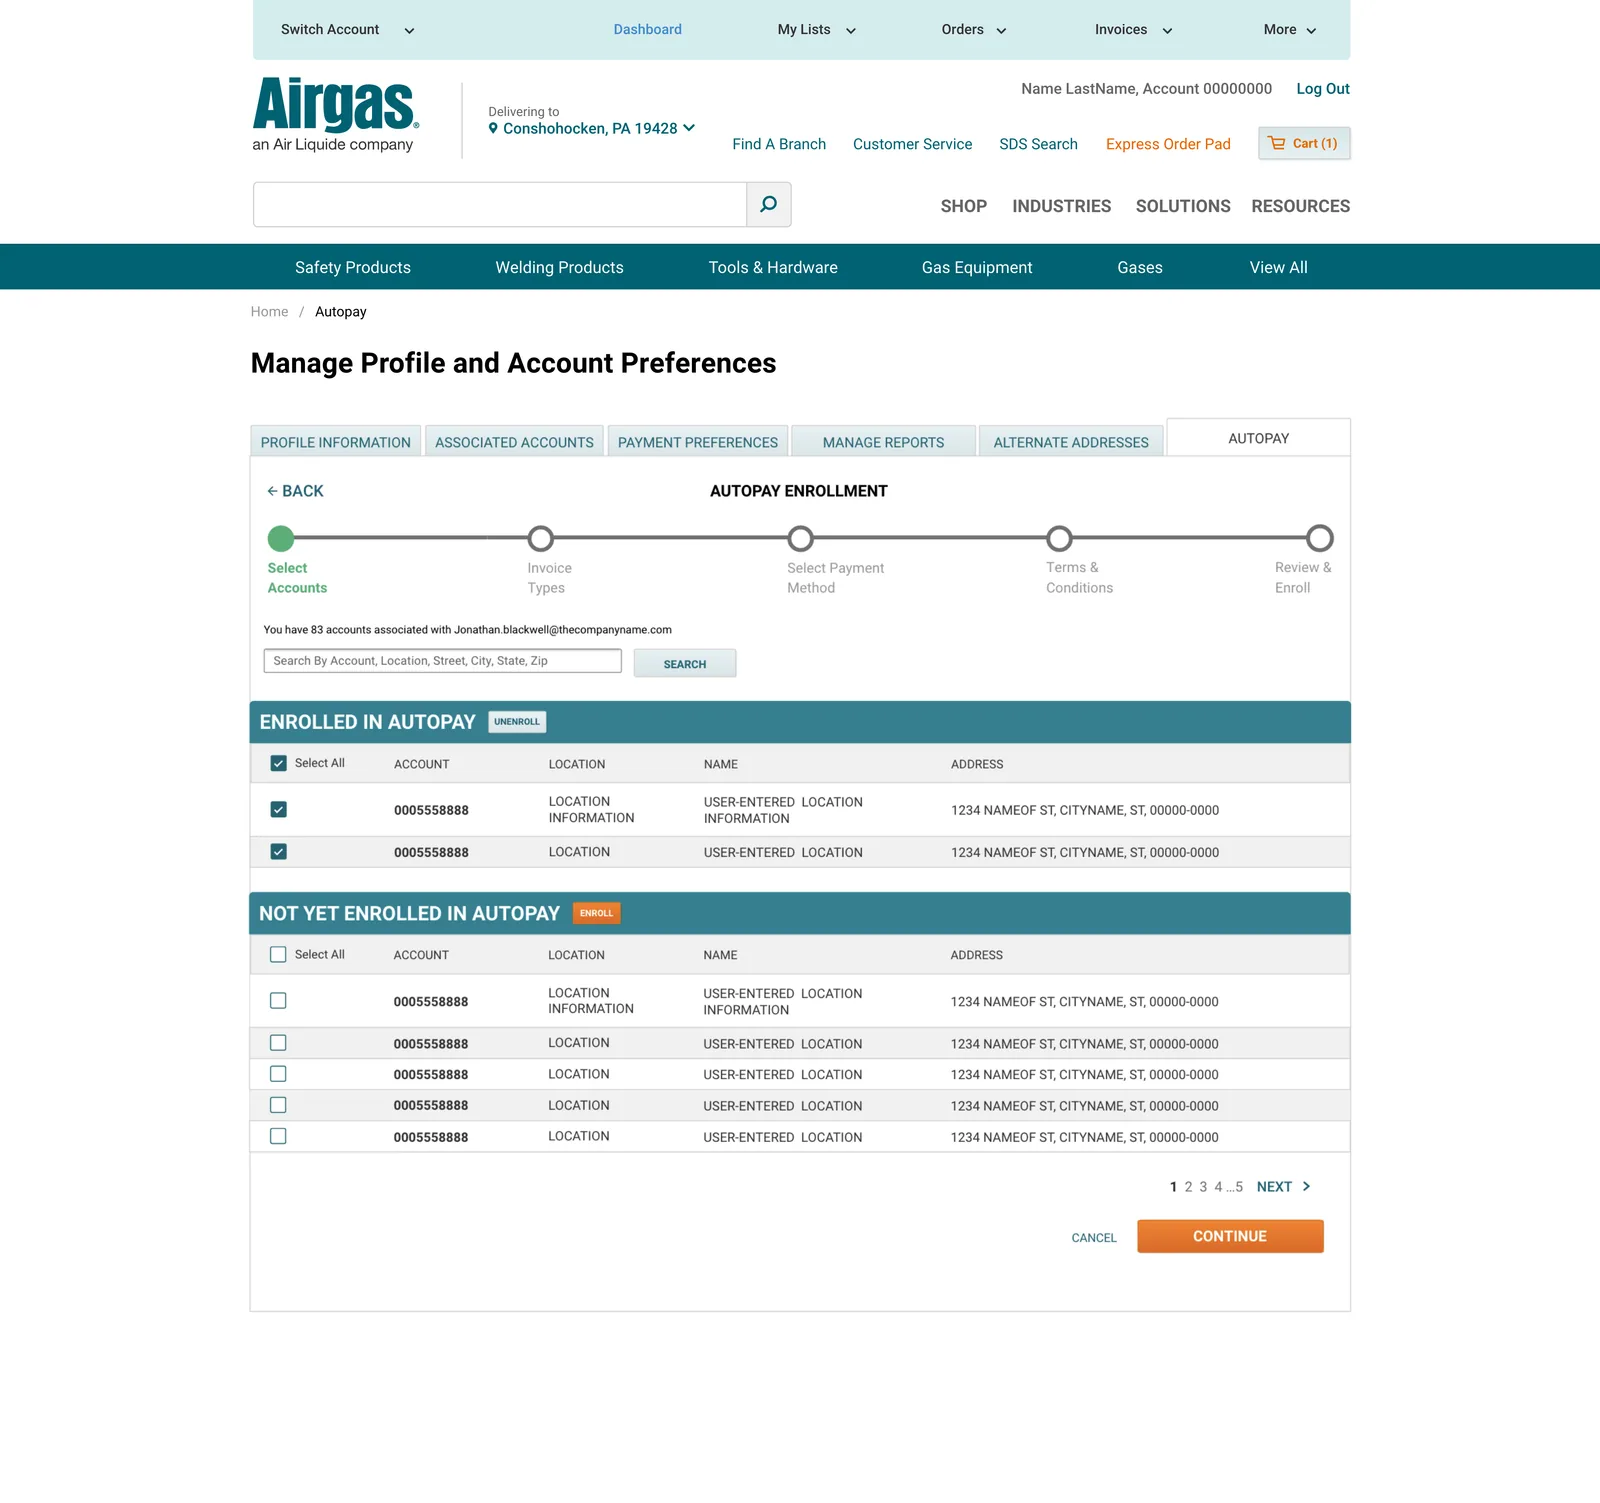This screenshot has height=1503, width=1600.
Task: Click BACK link
Action: click(295, 491)
